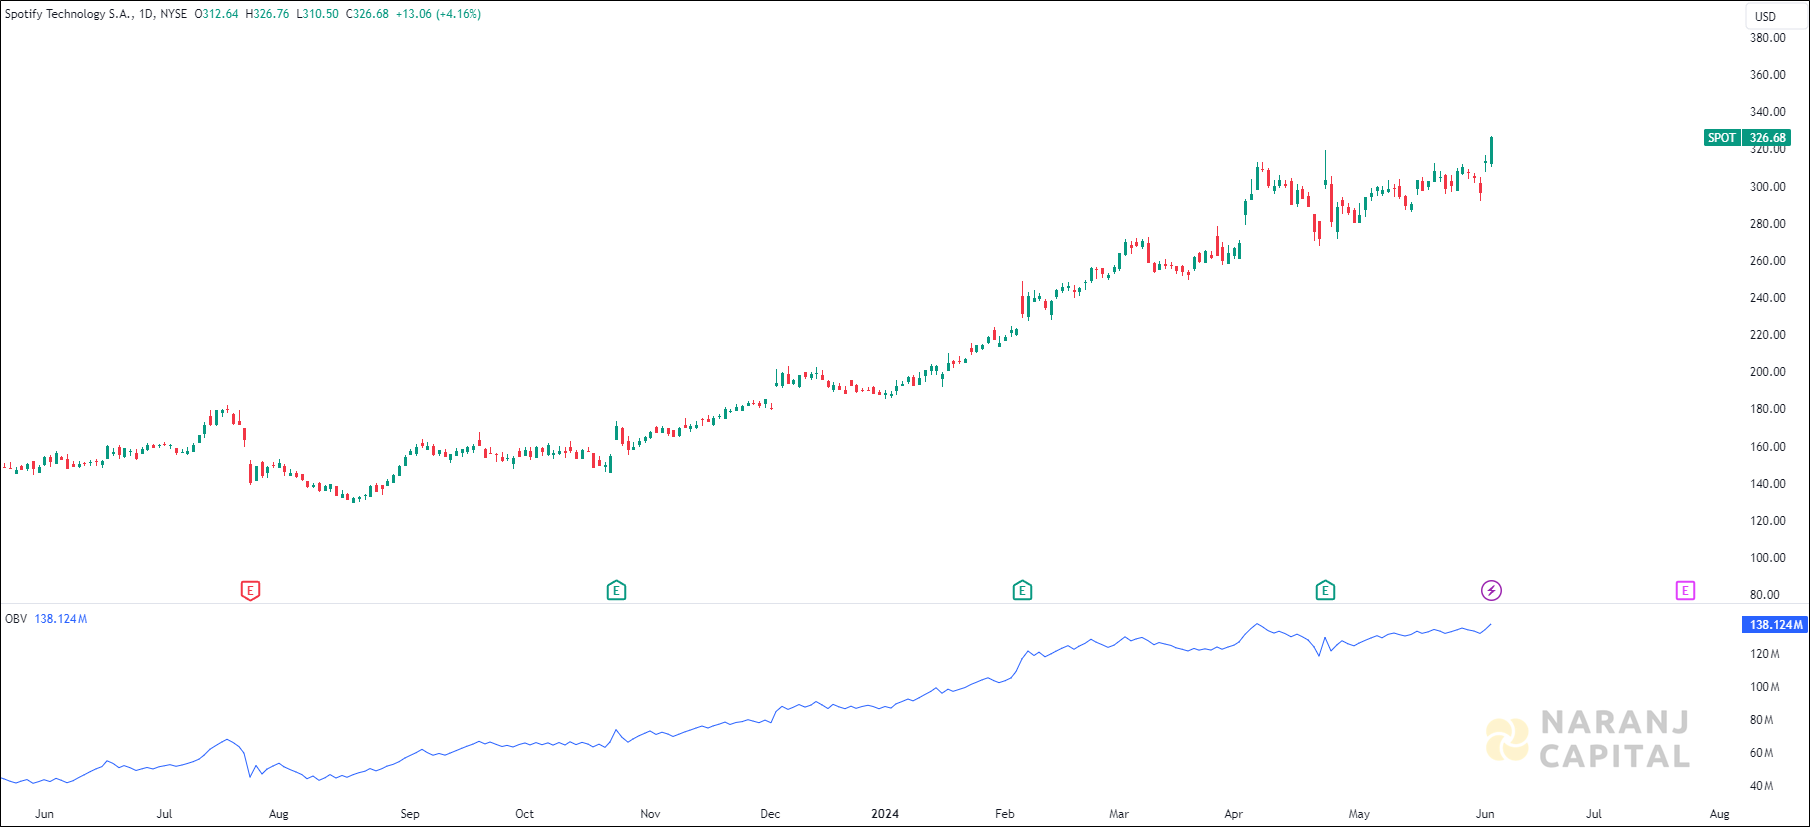1810x827 pixels.
Task: Click the Dec label on time axis
Action: coord(770,814)
